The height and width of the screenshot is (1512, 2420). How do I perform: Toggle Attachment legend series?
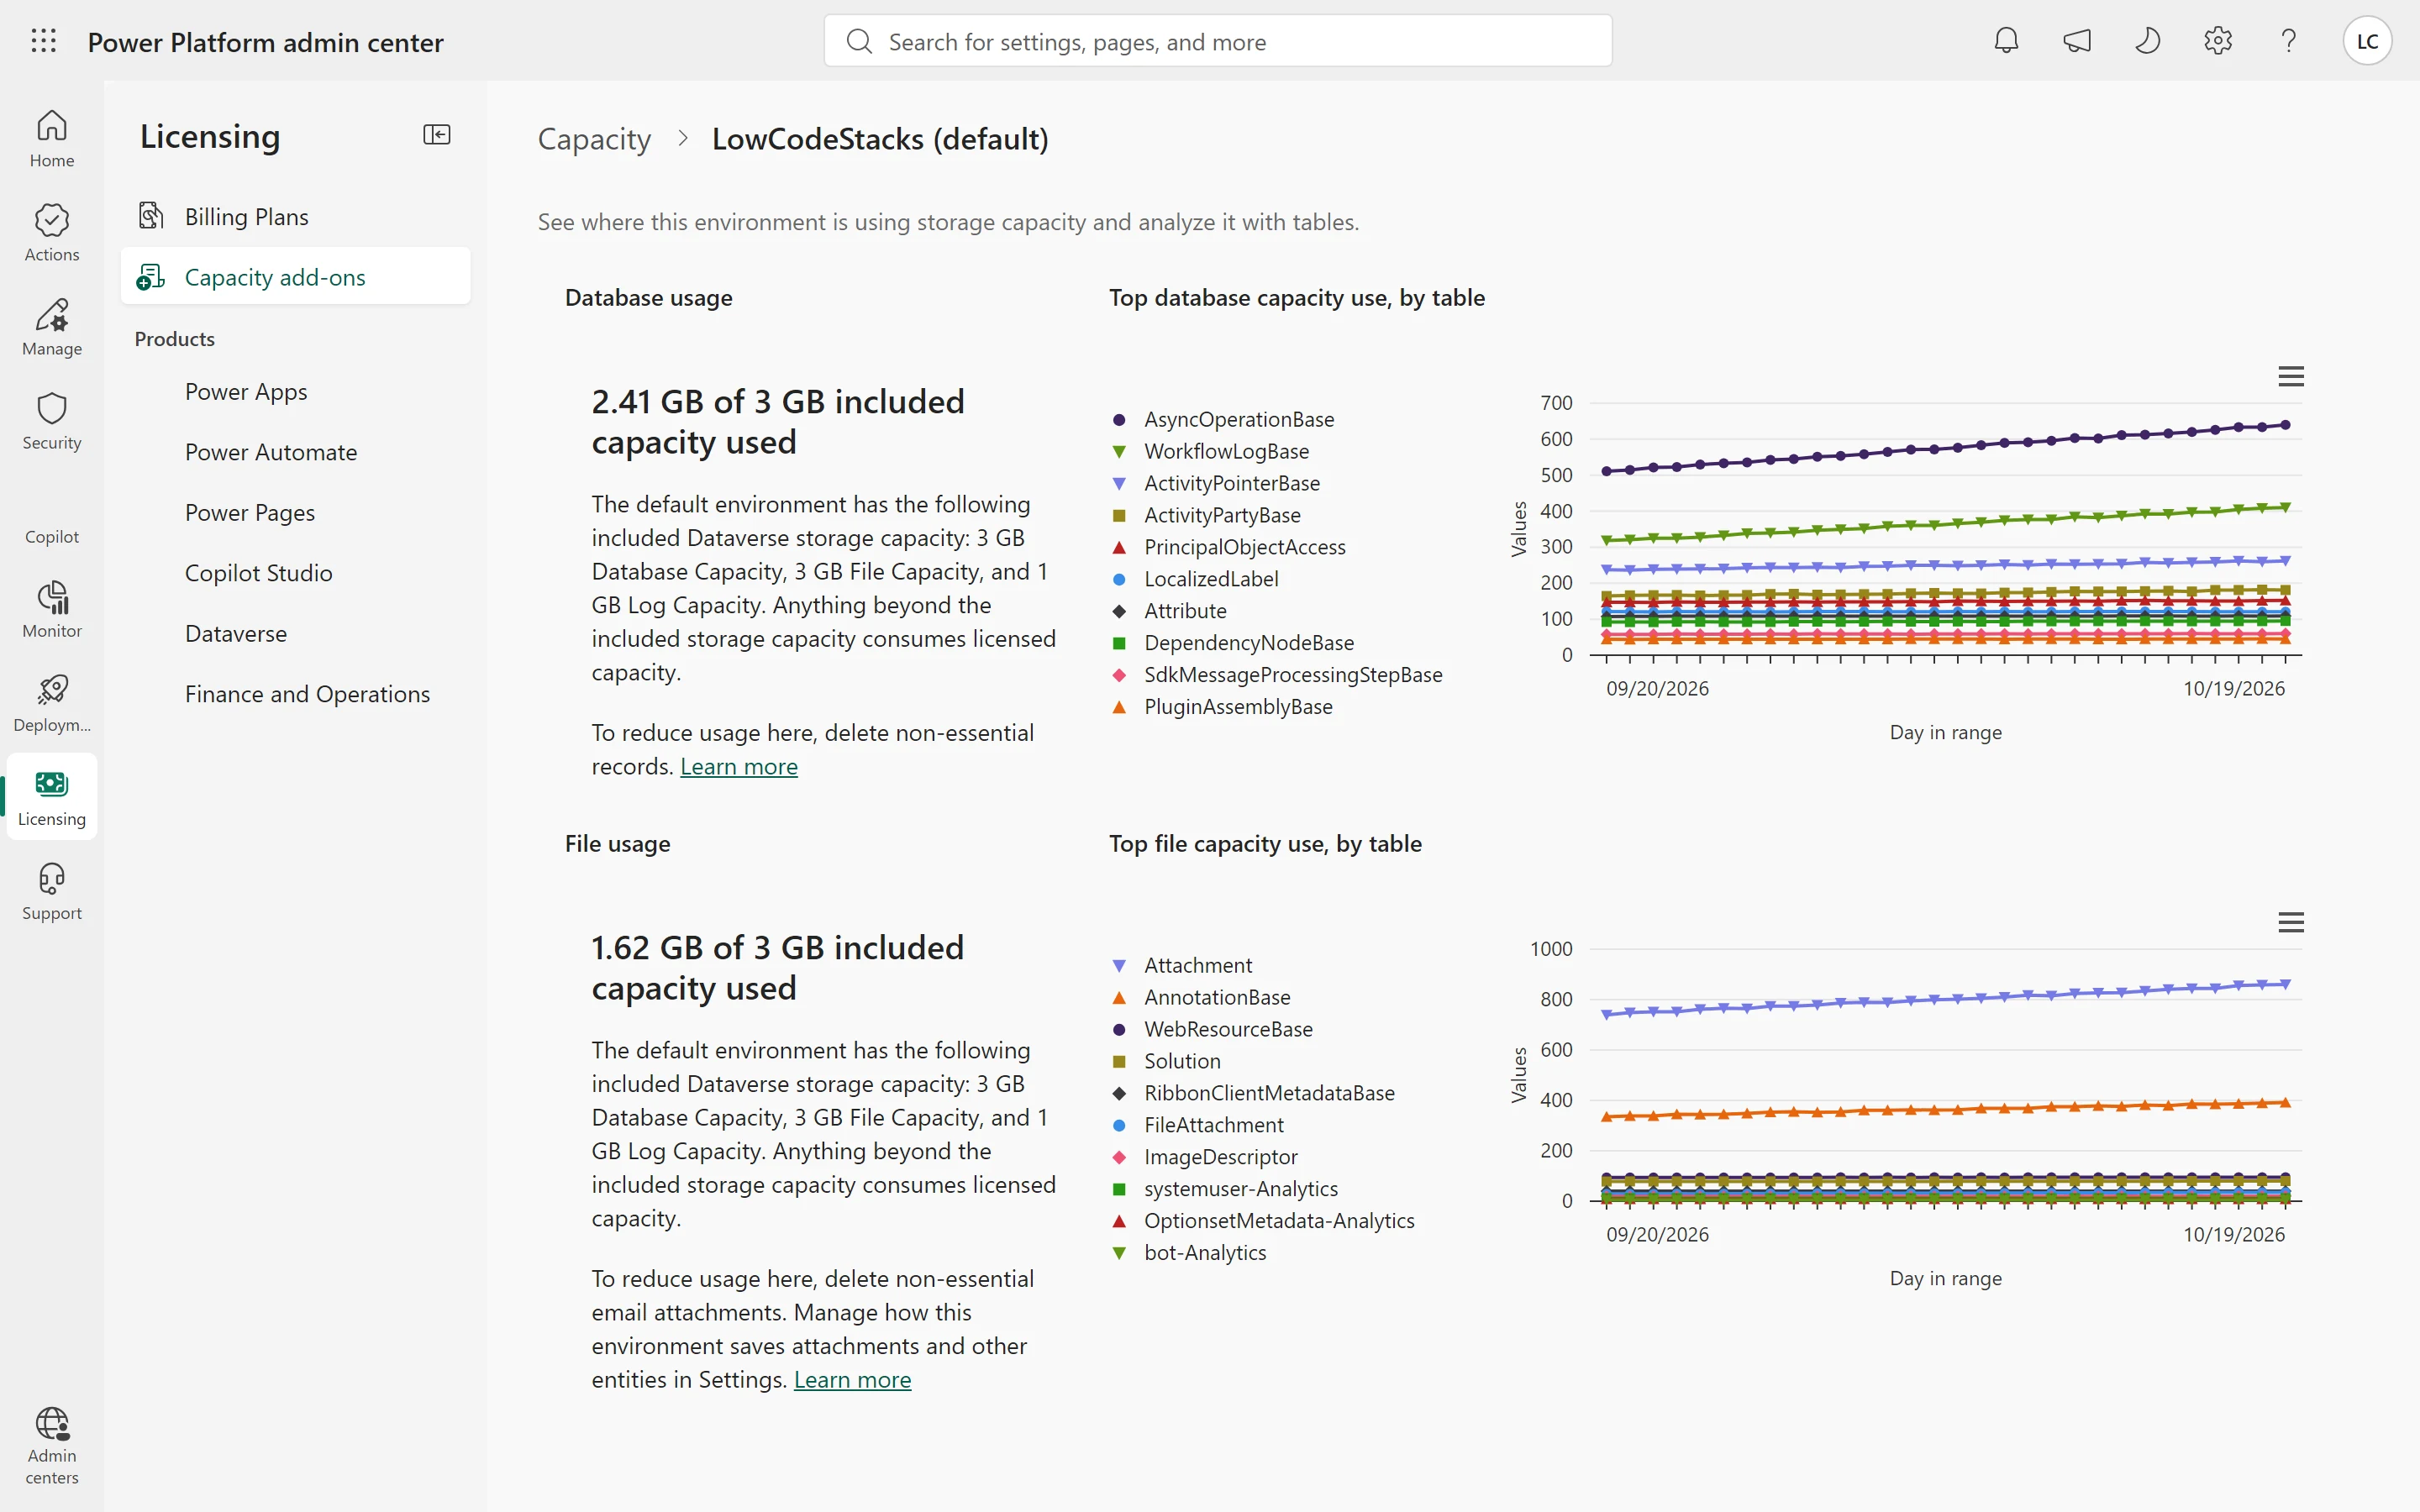tap(1182, 965)
